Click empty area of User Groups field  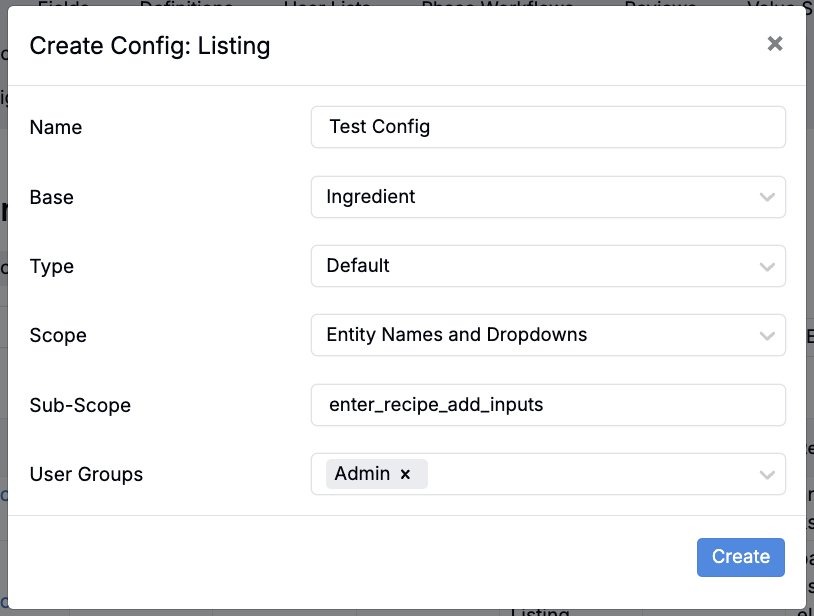[x=590, y=474]
